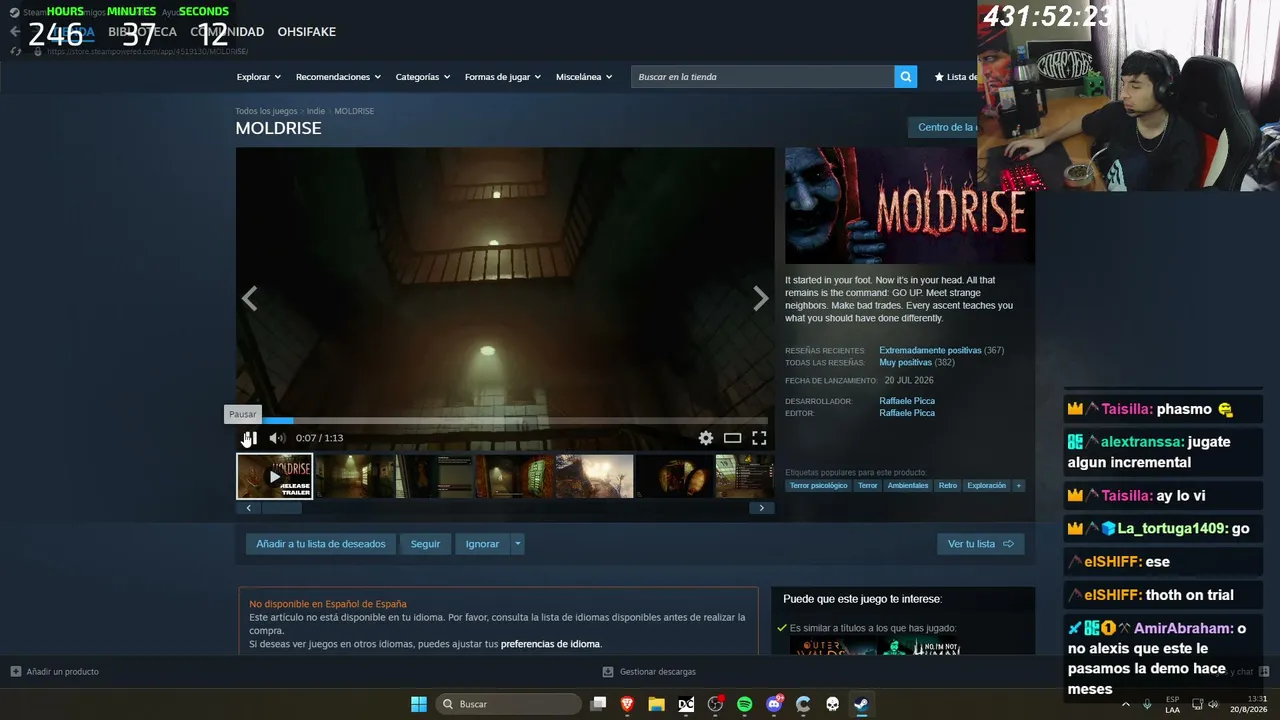Click the Añadir un producto plus icon
The height and width of the screenshot is (720, 1280).
[15, 672]
